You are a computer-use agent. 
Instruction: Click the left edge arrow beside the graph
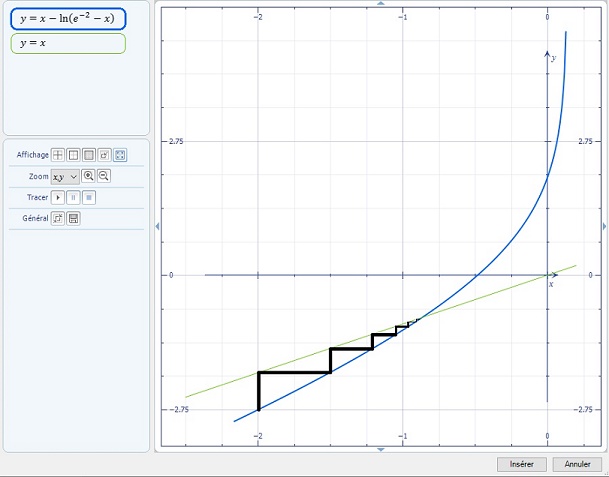(x=156, y=226)
